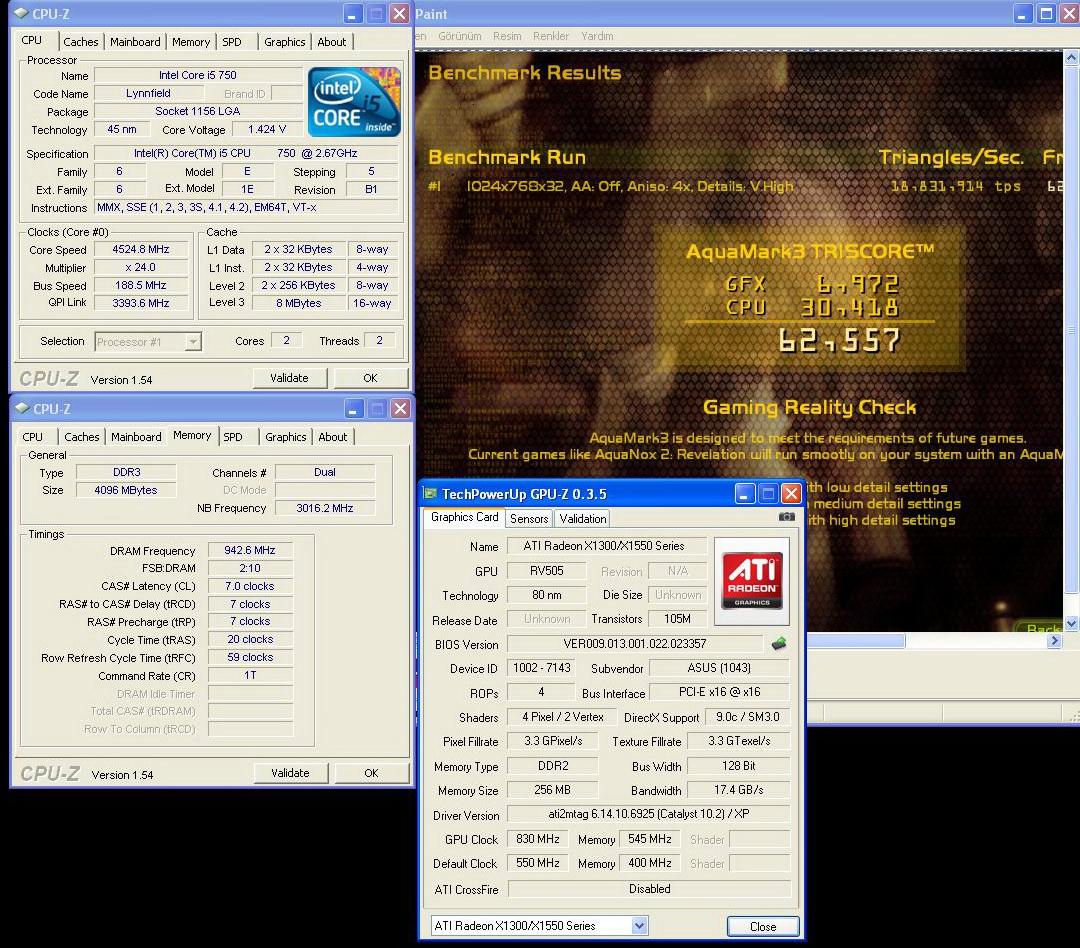1080x948 pixels.
Task: Open Mainboard tab in bottom CPU-Z window
Action: tap(136, 437)
